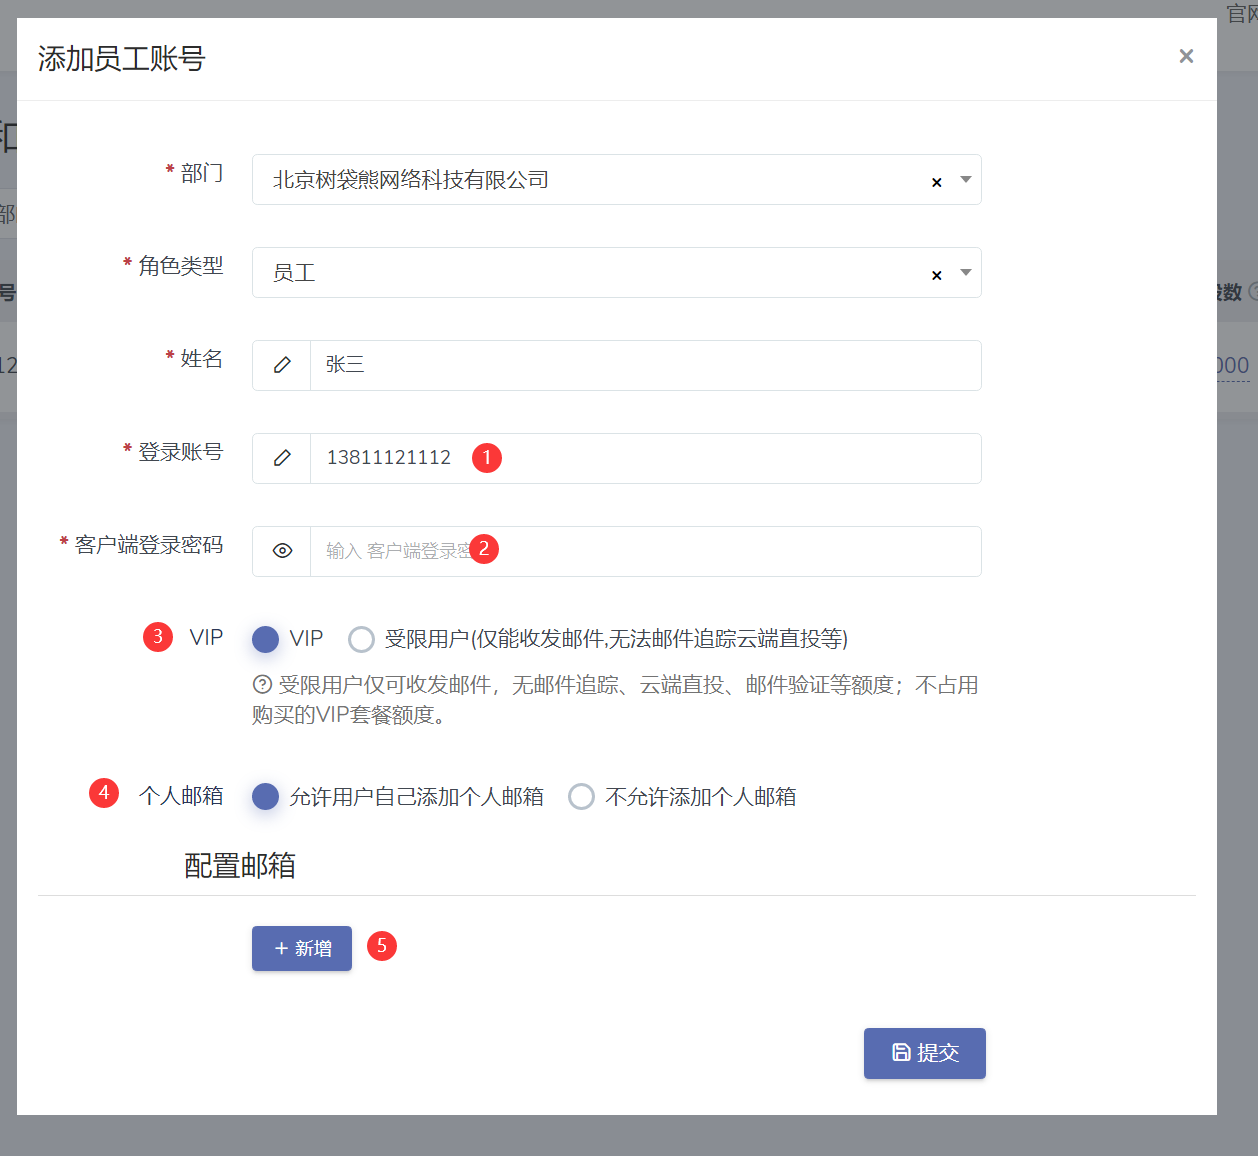Click the pencil icon beside 登录账号 field
The height and width of the screenshot is (1156, 1258).
click(x=282, y=458)
